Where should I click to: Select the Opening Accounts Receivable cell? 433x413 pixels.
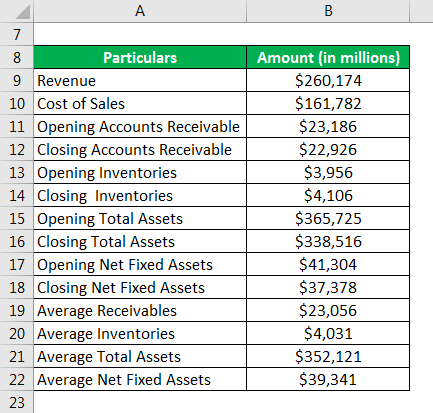tap(140, 126)
